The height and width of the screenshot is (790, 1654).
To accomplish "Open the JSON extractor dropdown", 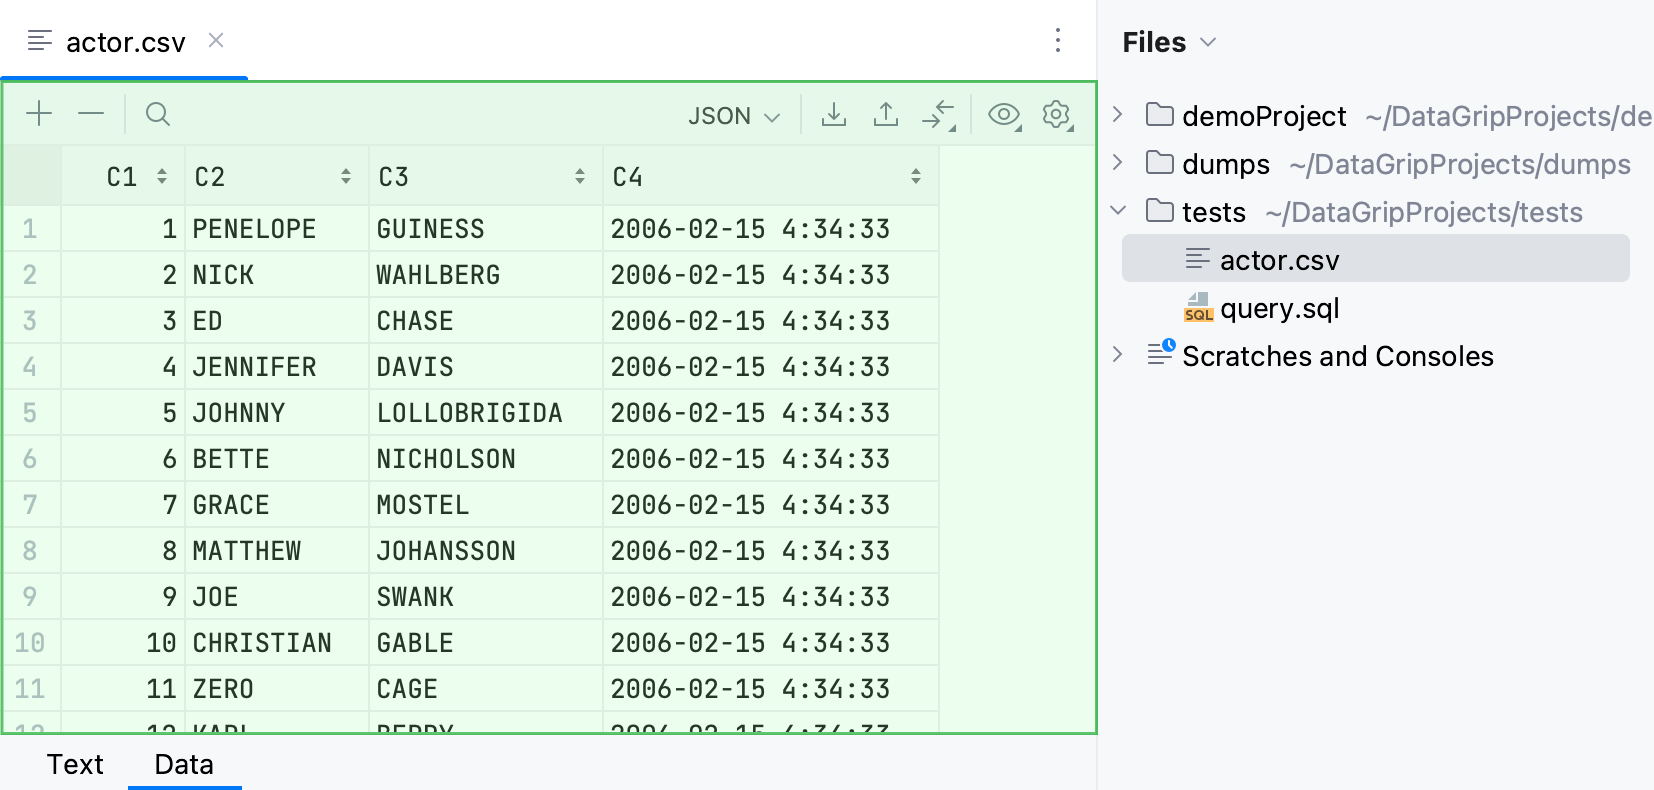I will pos(733,116).
